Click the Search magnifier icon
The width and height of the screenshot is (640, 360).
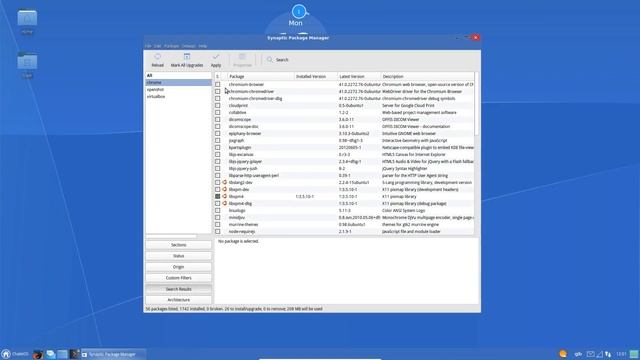[269, 60]
